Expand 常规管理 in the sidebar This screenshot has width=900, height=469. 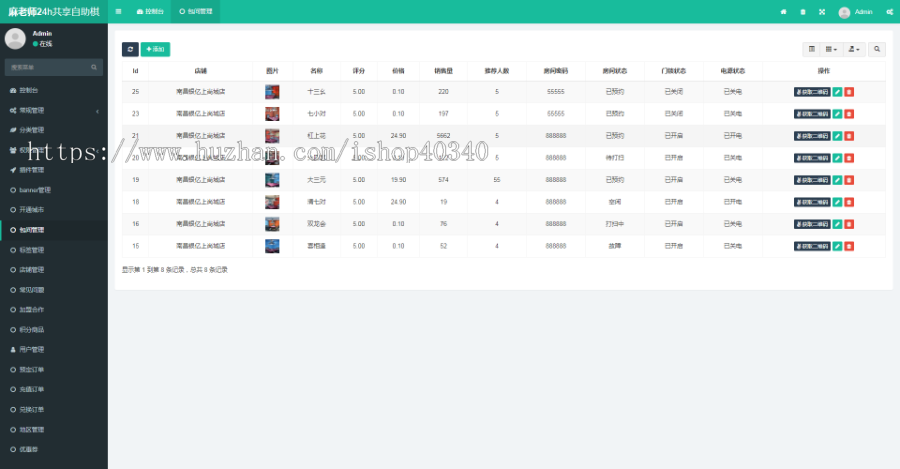pos(54,110)
